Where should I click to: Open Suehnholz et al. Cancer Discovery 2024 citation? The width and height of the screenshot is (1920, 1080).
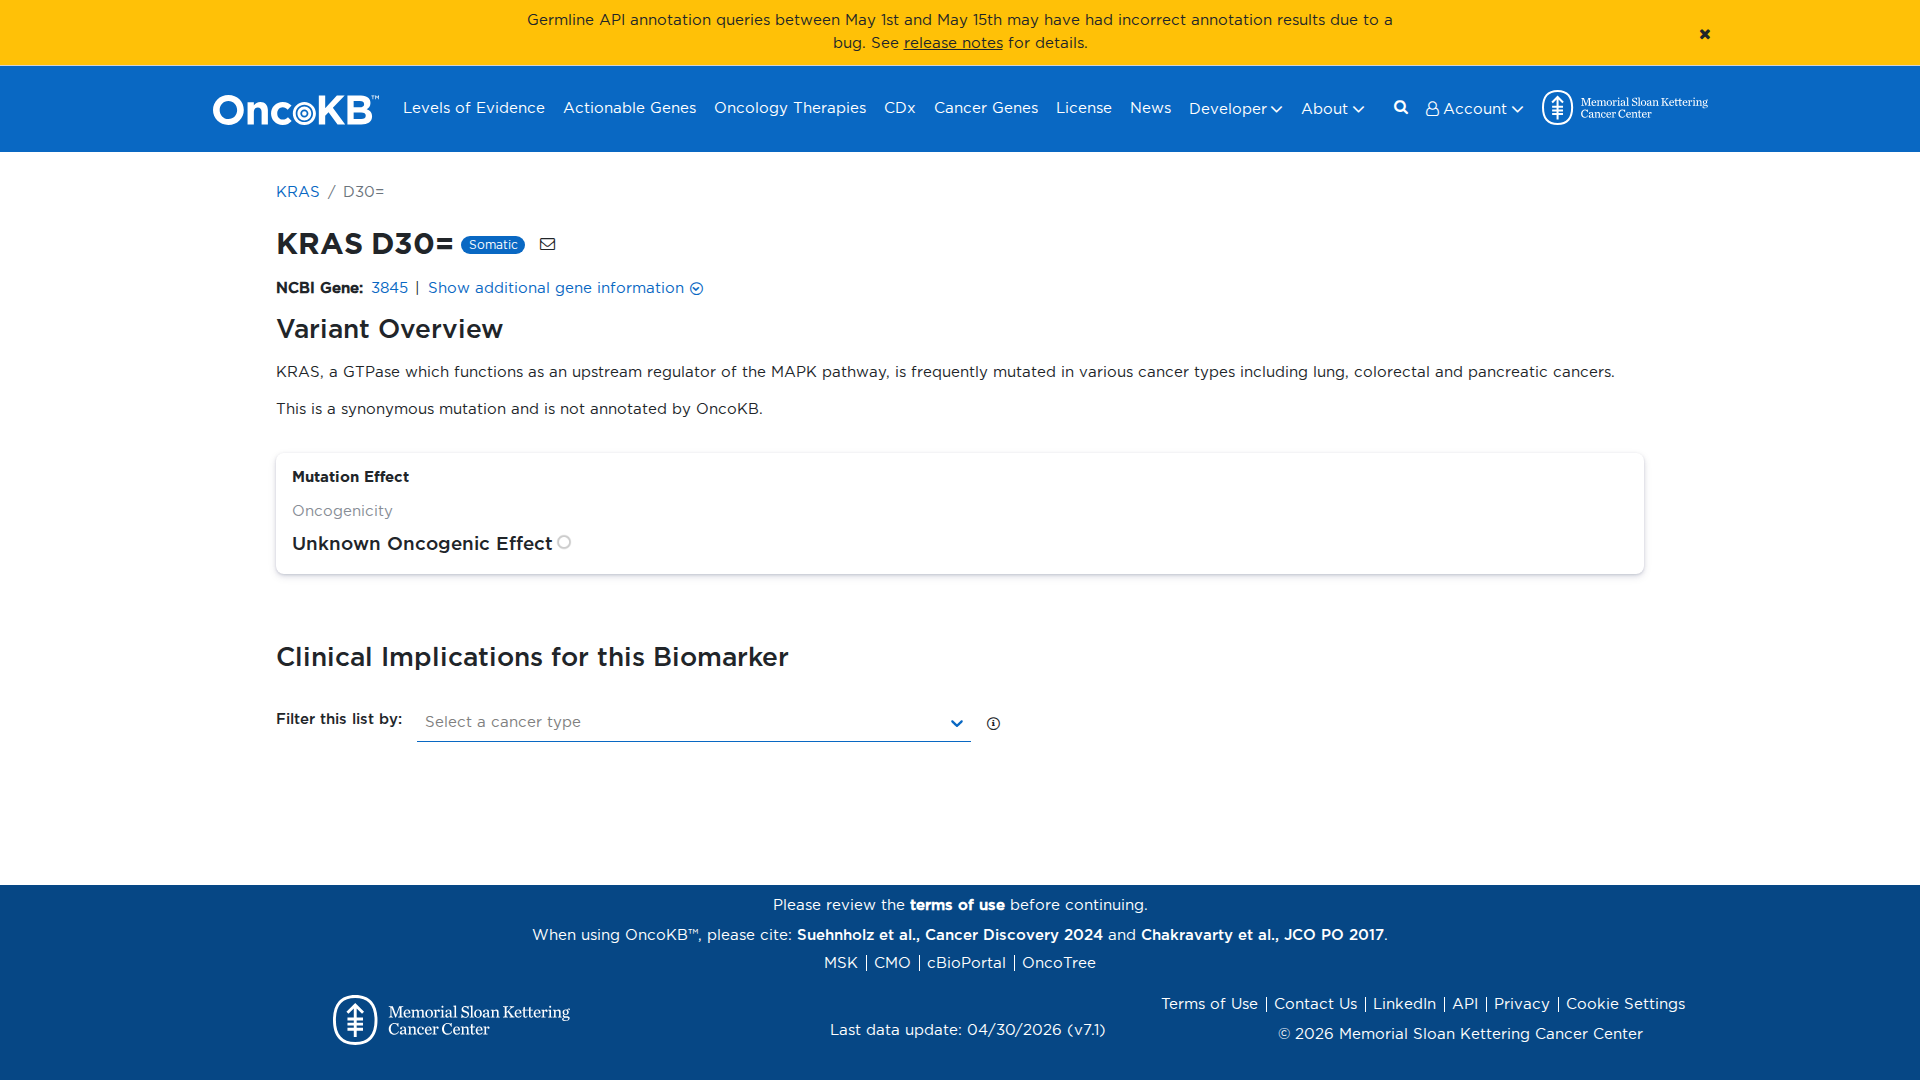click(x=950, y=935)
